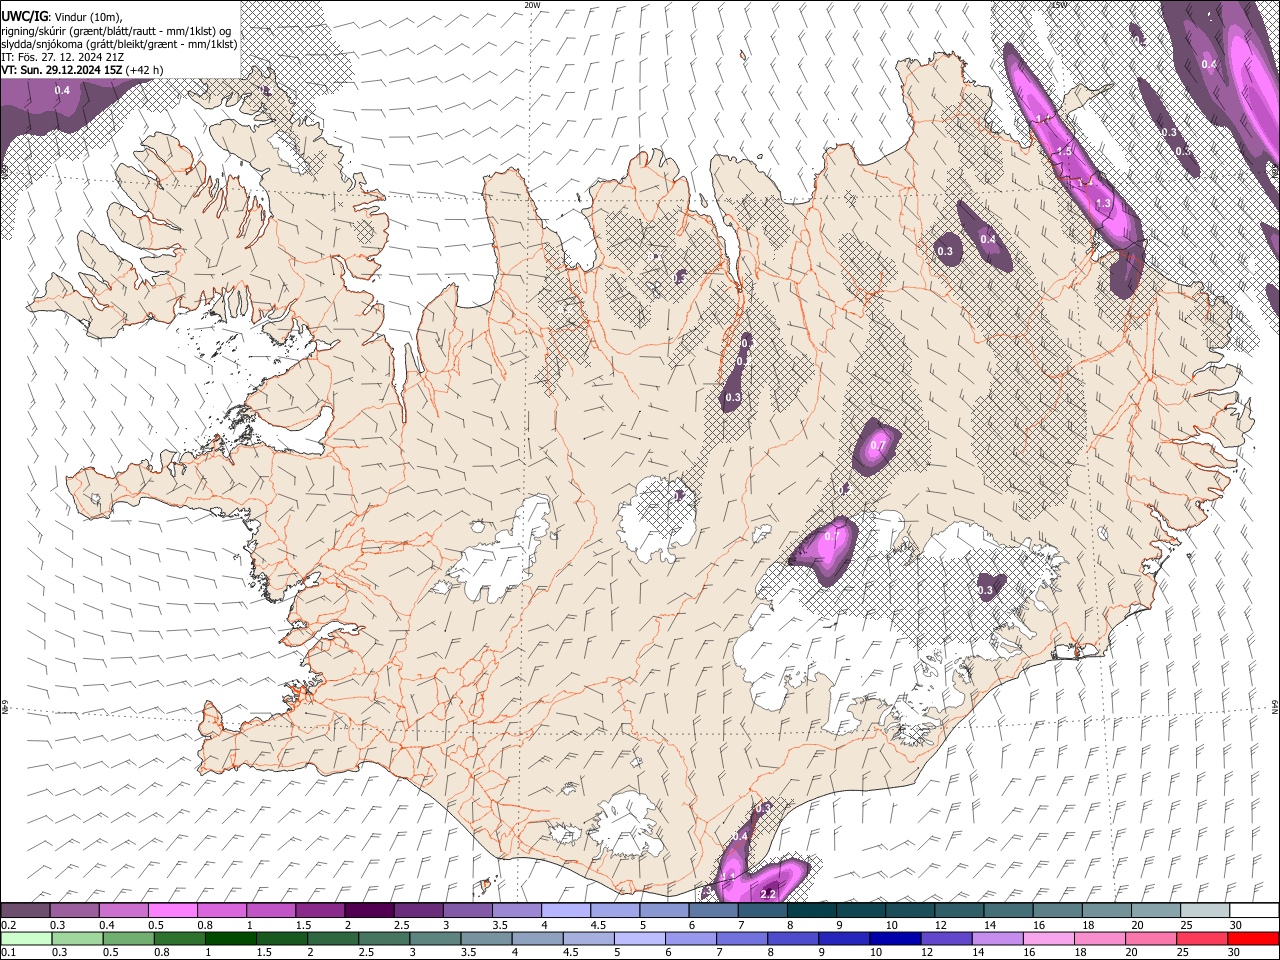
Task: Select the 'VT: Sun. 29.12.2024 15Z' line
Action: [82, 70]
